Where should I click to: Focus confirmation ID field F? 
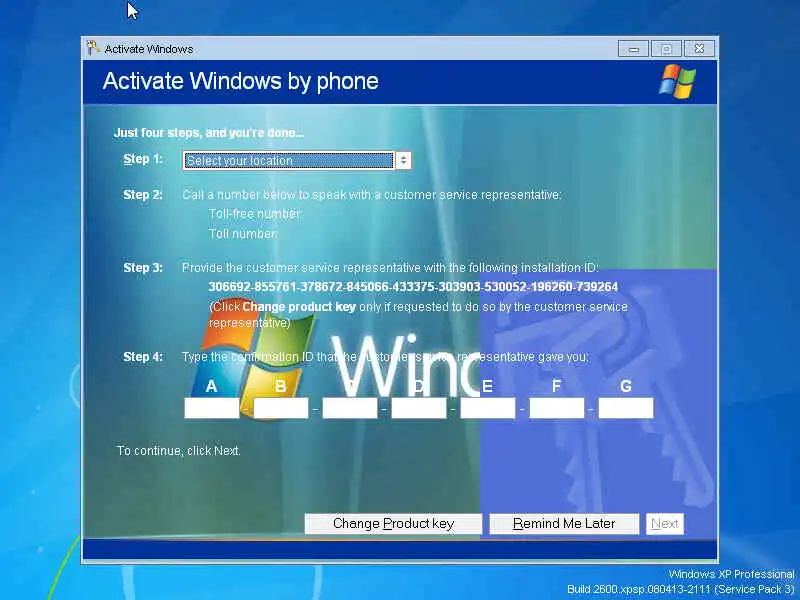[557, 408]
